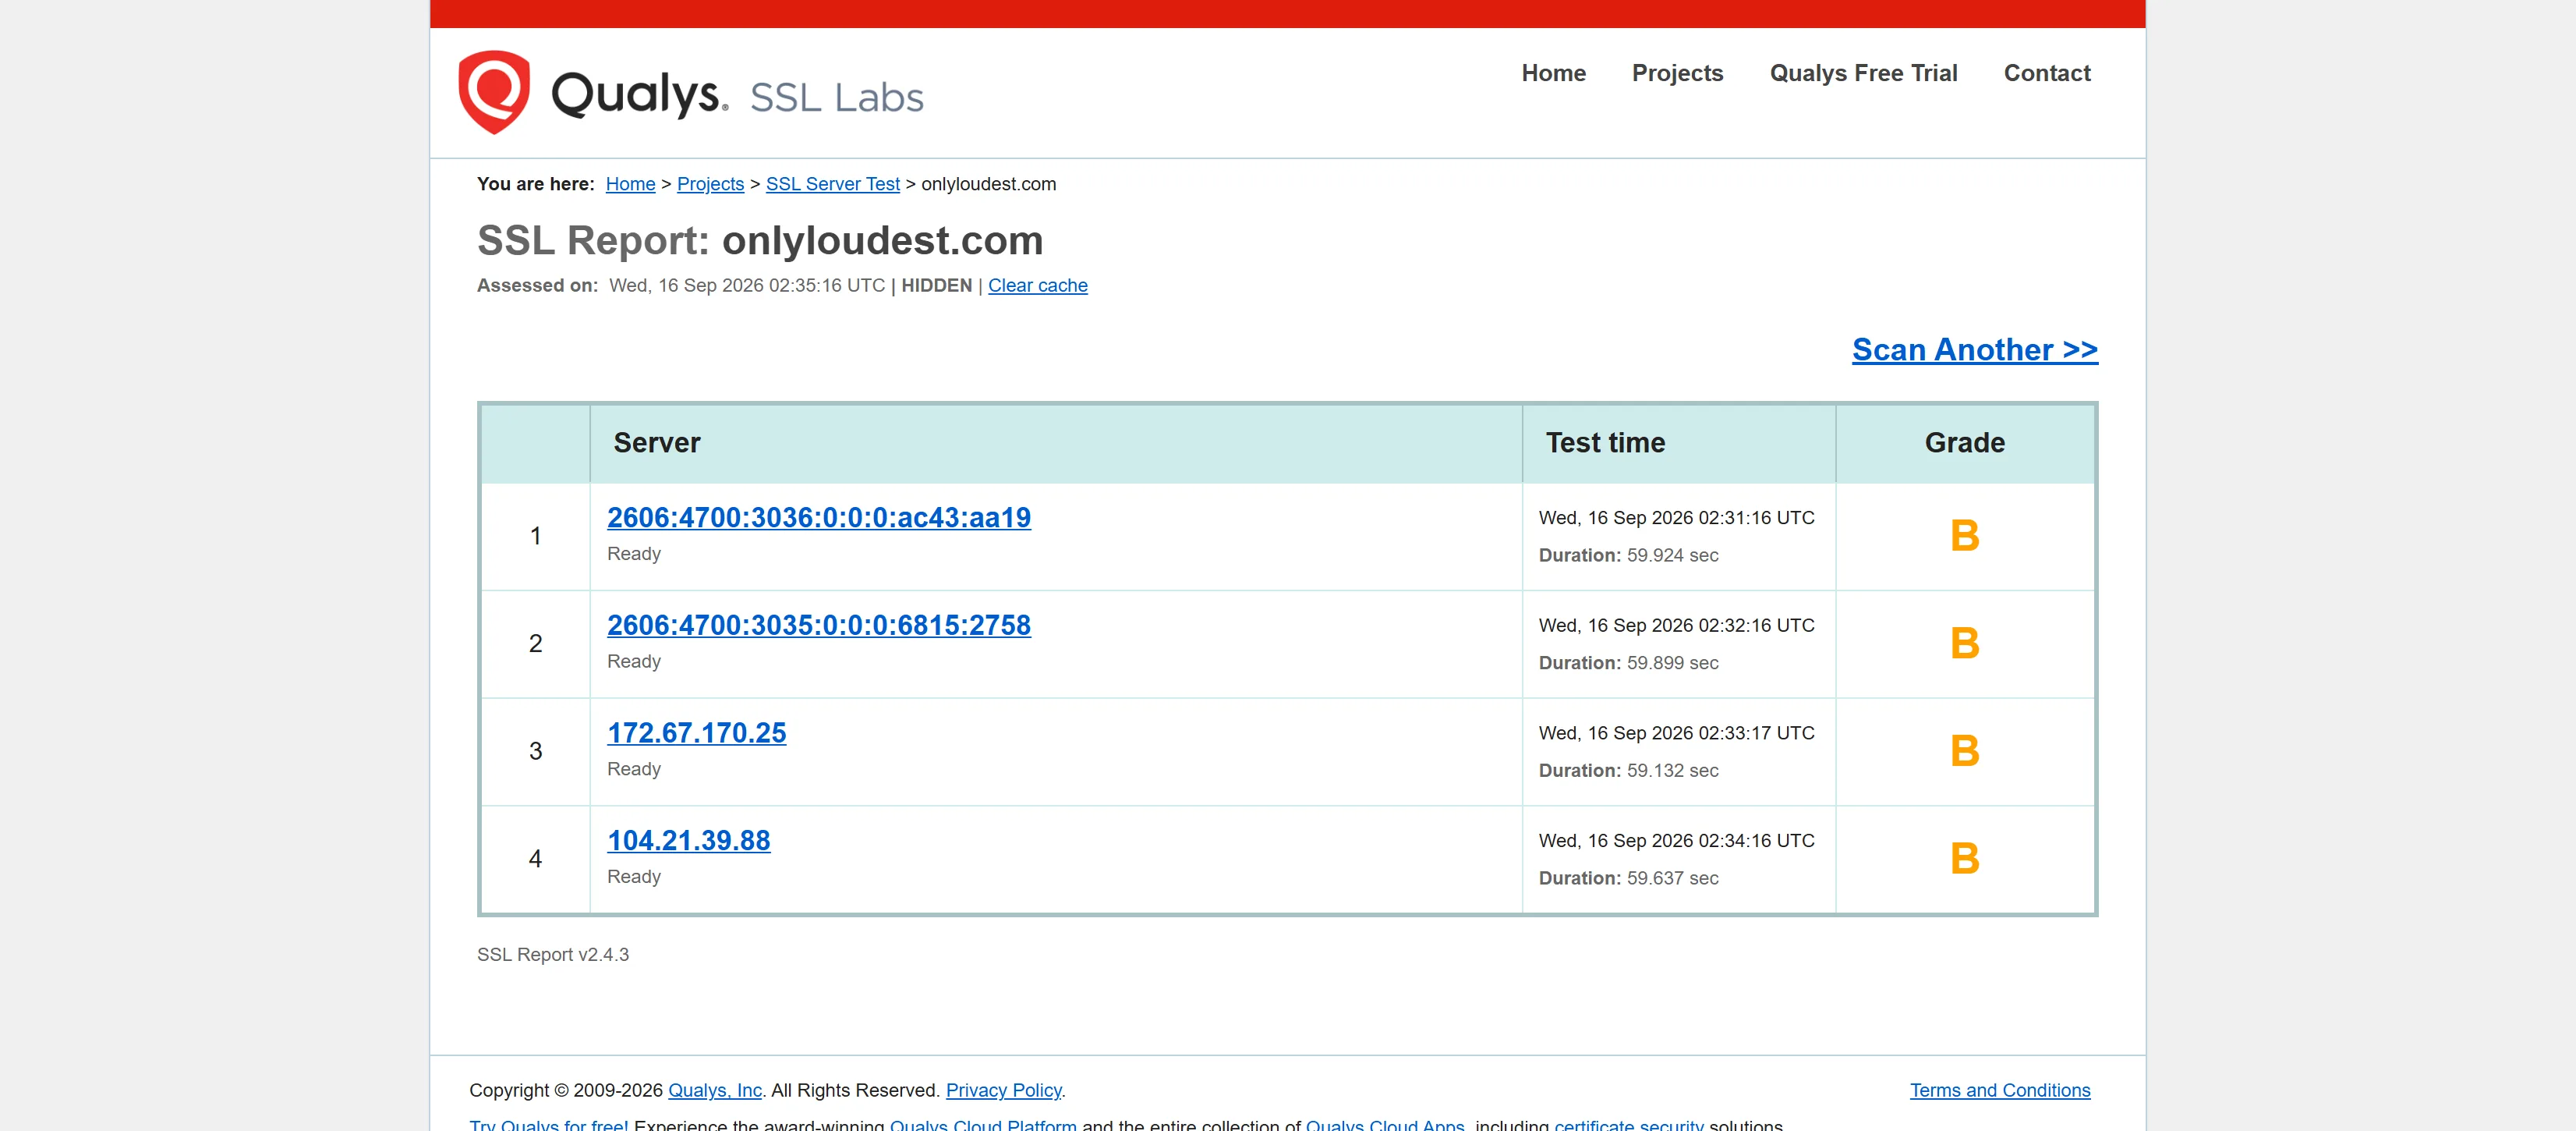
Task: Open the Projects navigation menu item
Action: [1677, 73]
